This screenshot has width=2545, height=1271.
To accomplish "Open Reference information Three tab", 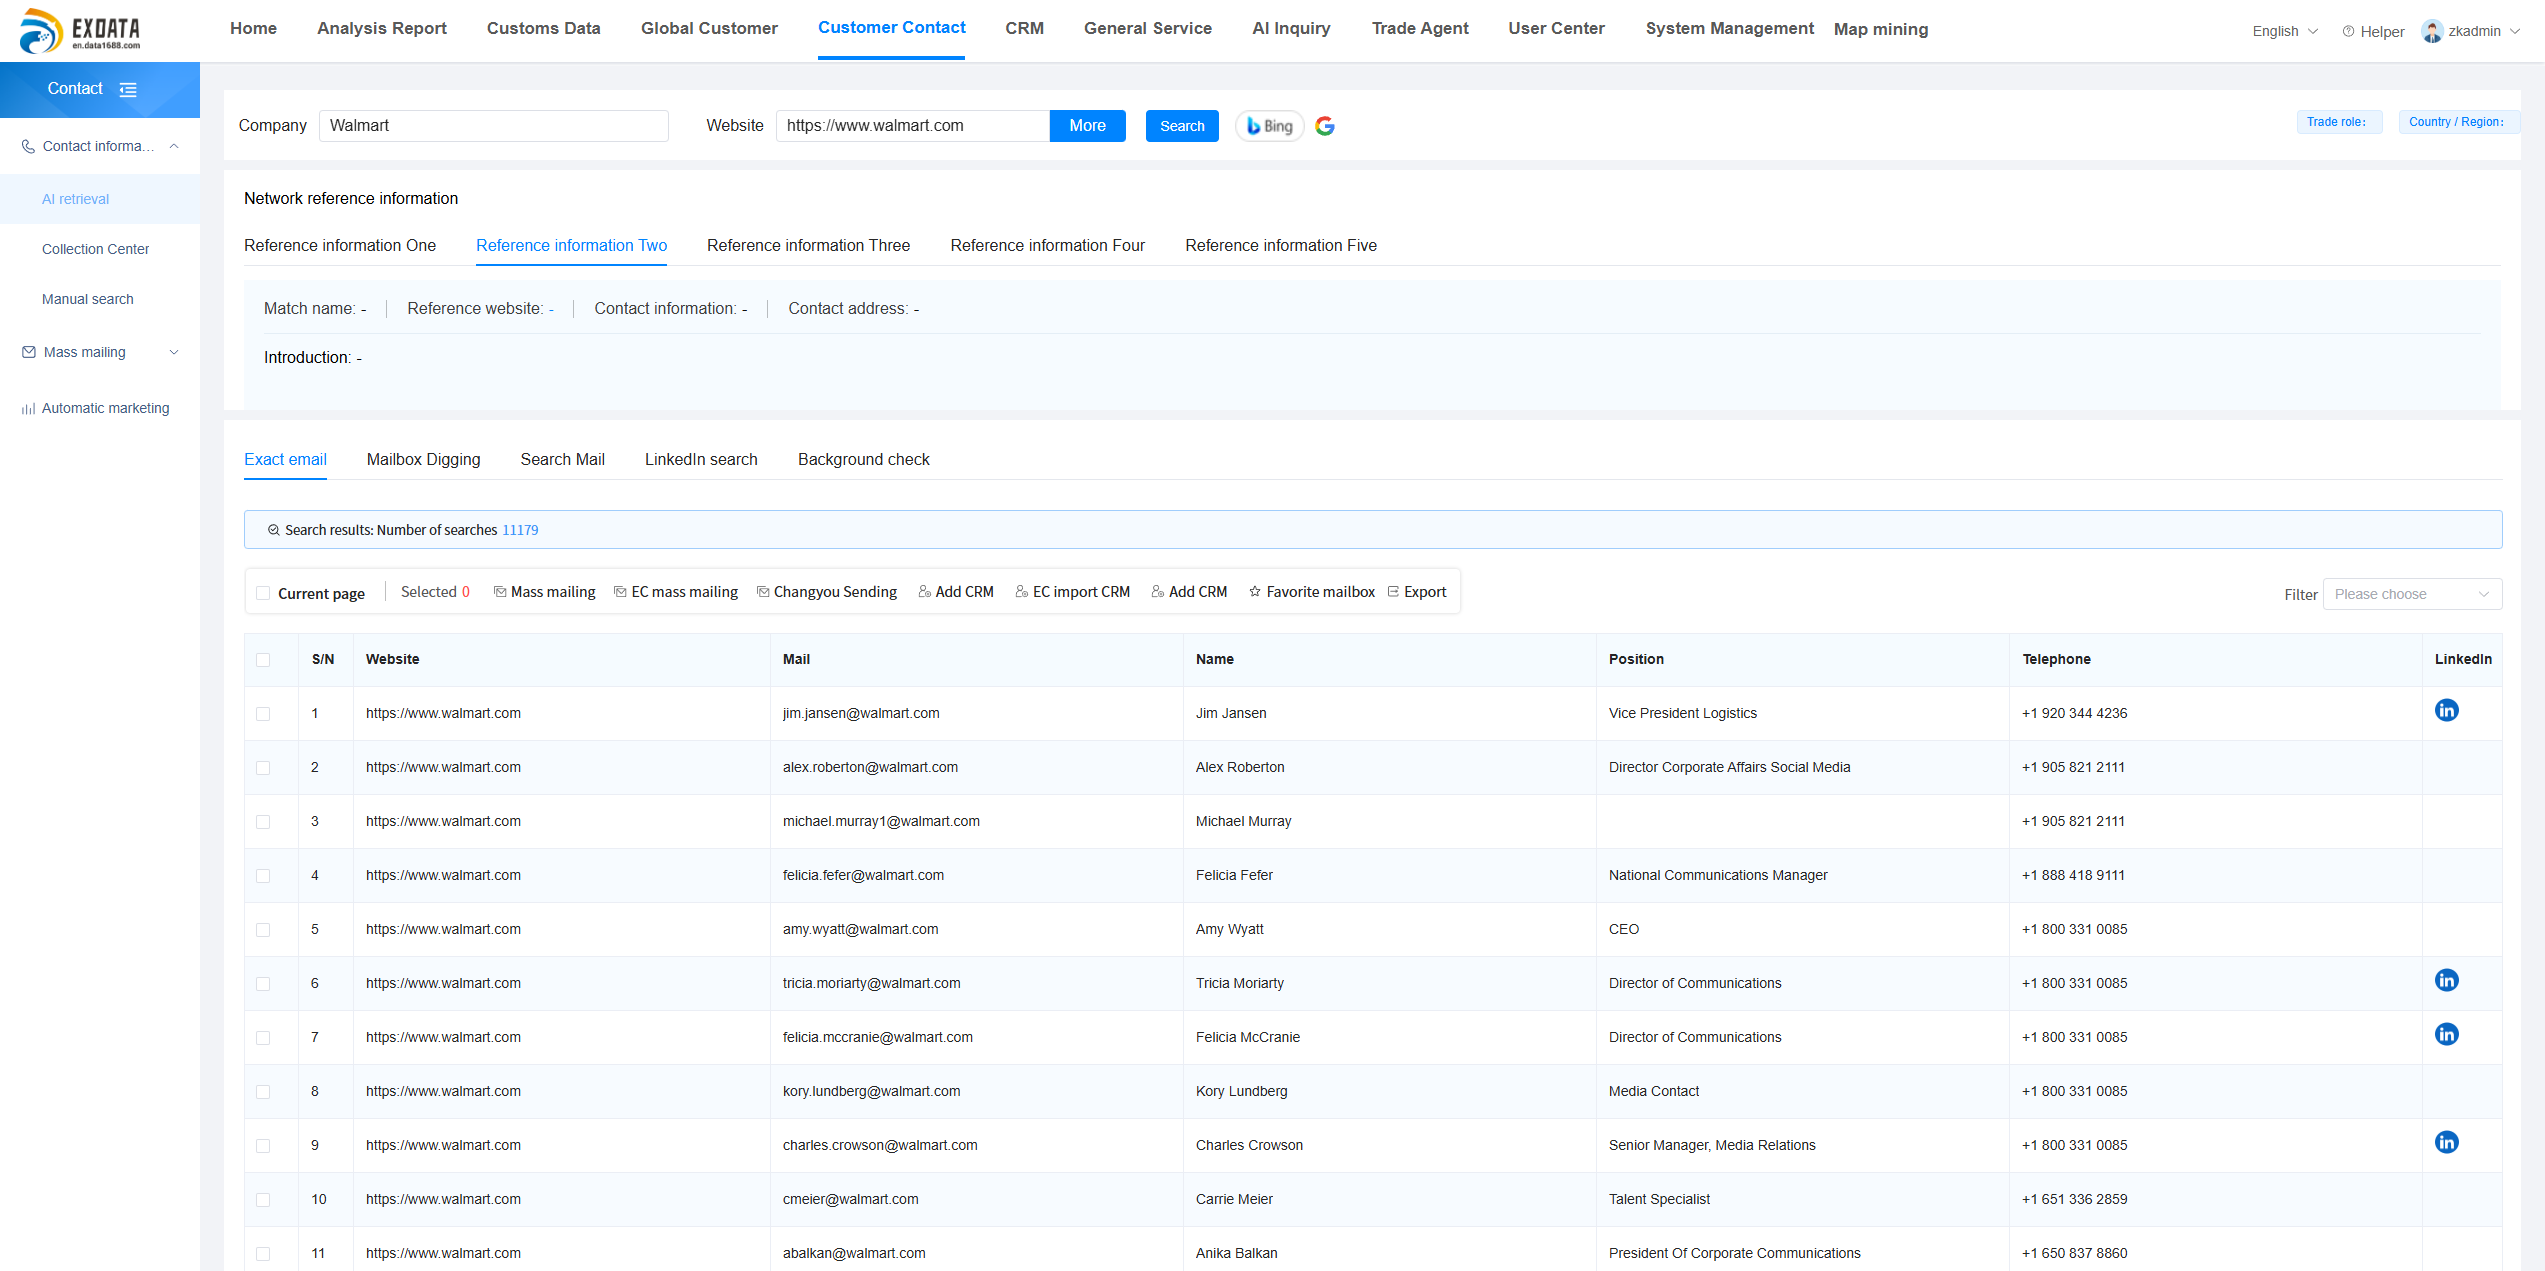I will point(807,245).
